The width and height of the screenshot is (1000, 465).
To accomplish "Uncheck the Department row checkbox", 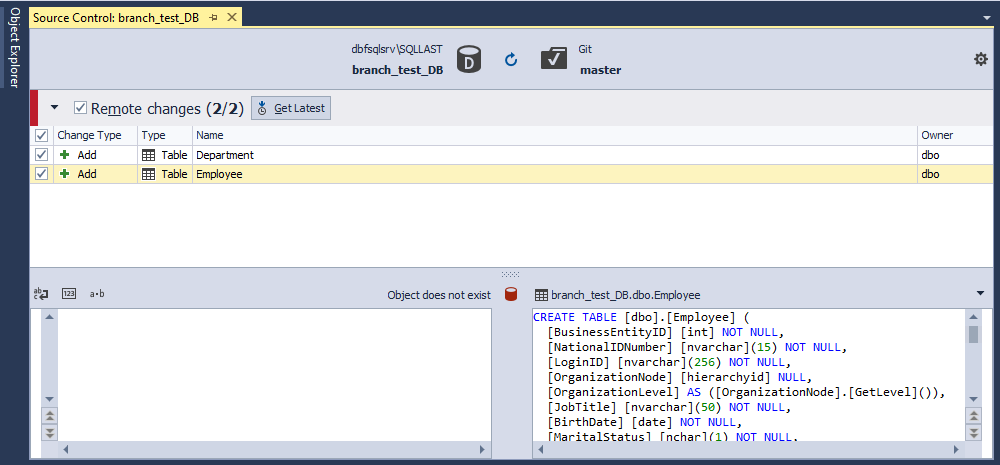I will pyautogui.click(x=41, y=155).
